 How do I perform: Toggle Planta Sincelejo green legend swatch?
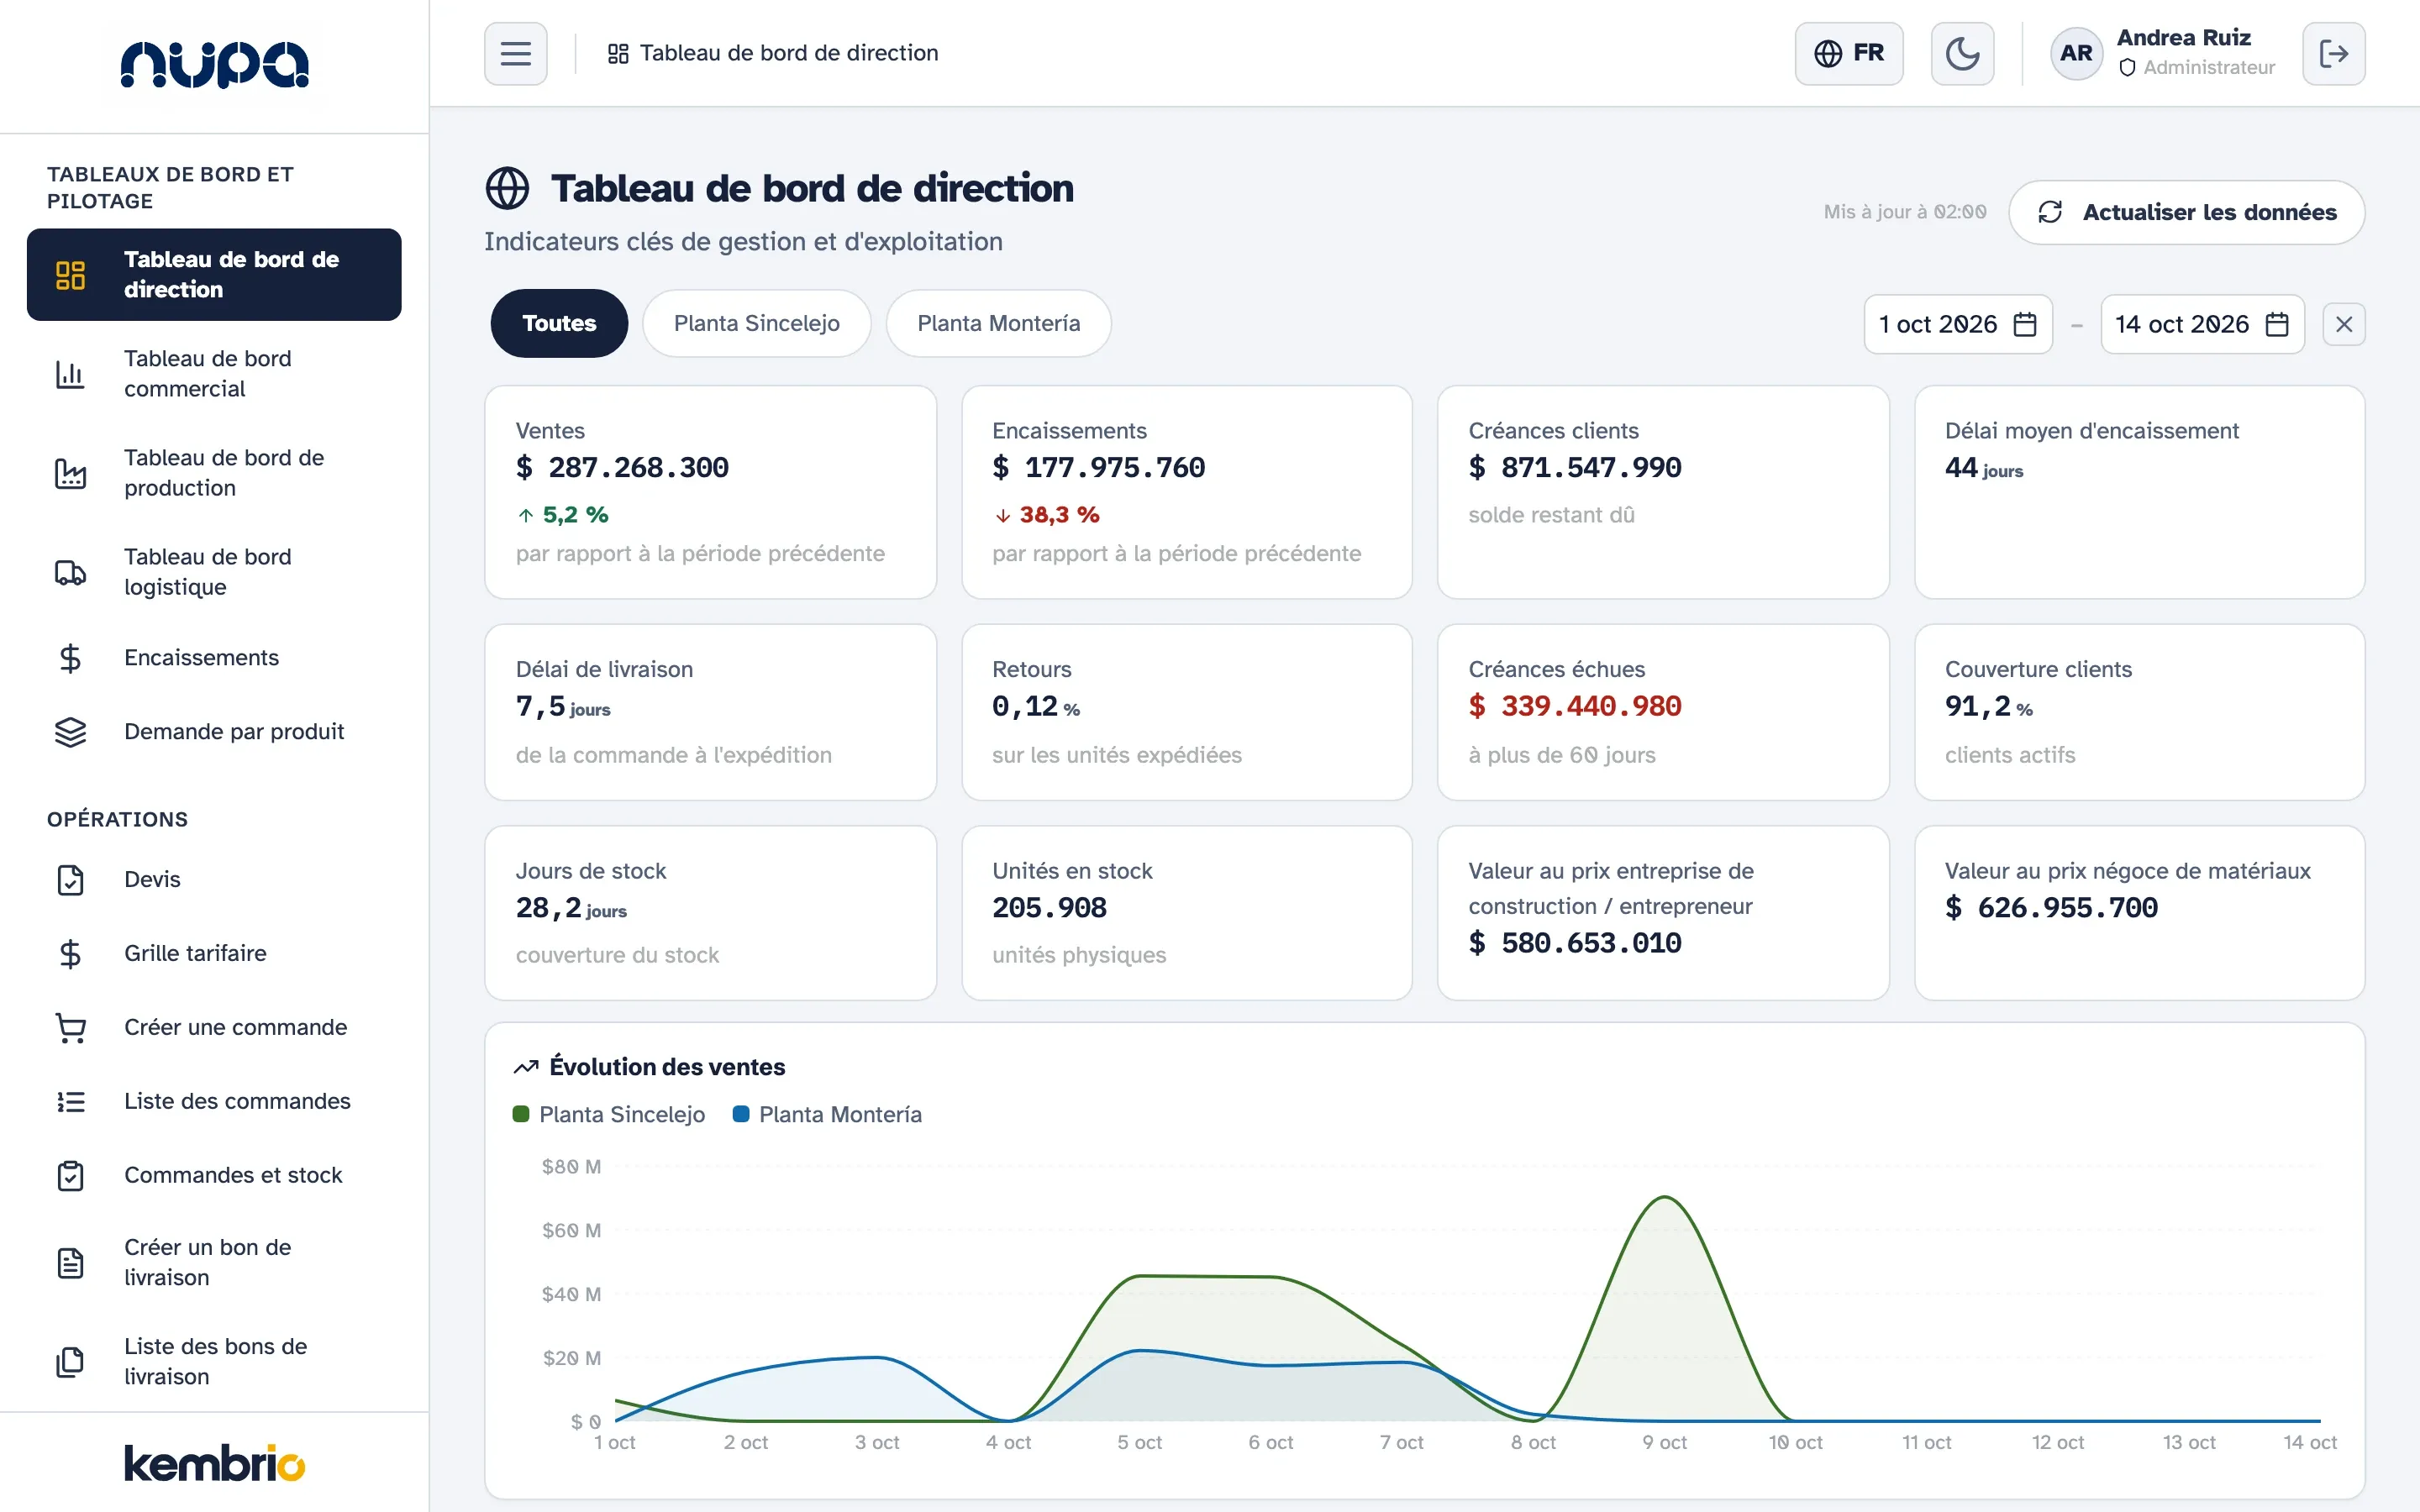tap(520, 1114)
